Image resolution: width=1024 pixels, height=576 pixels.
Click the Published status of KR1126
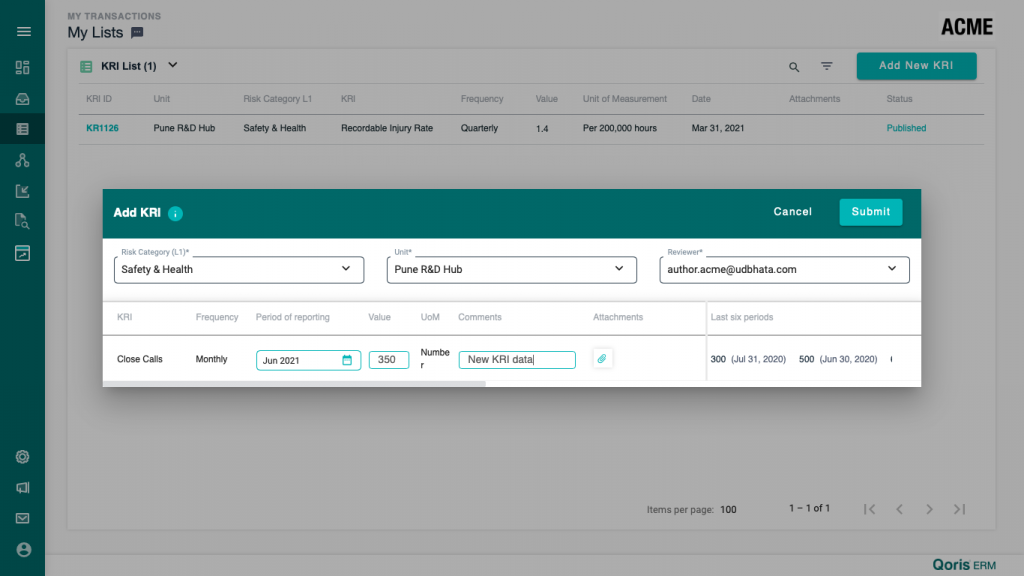(906, 128)
